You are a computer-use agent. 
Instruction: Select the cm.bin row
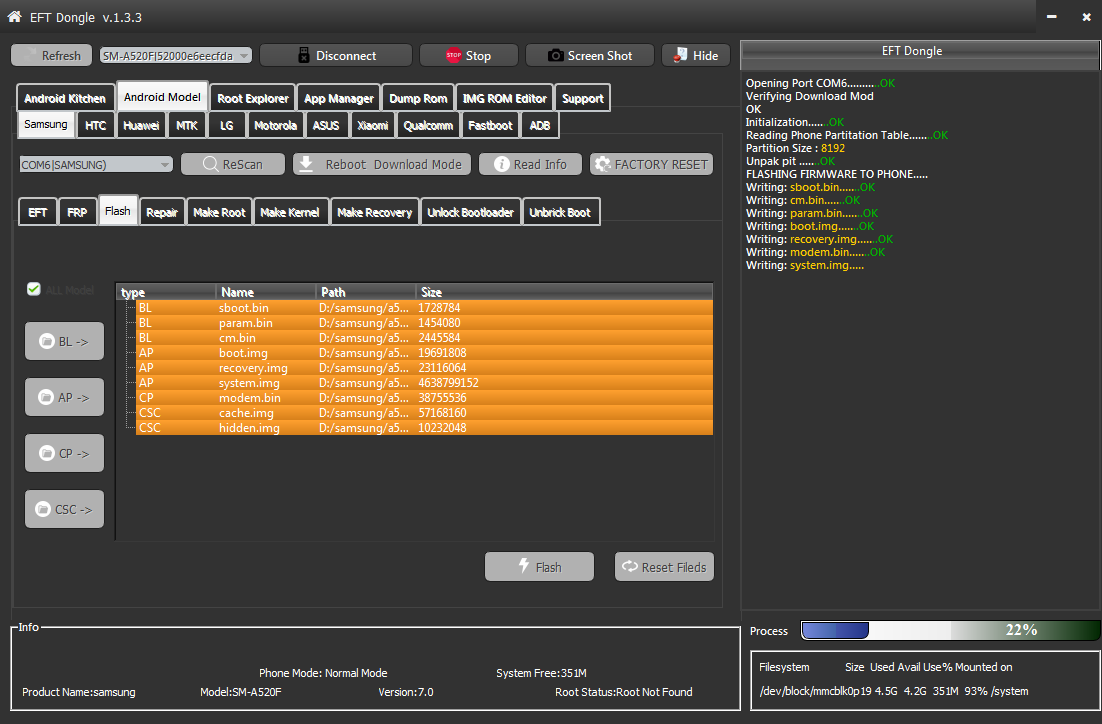coord(424,338)
